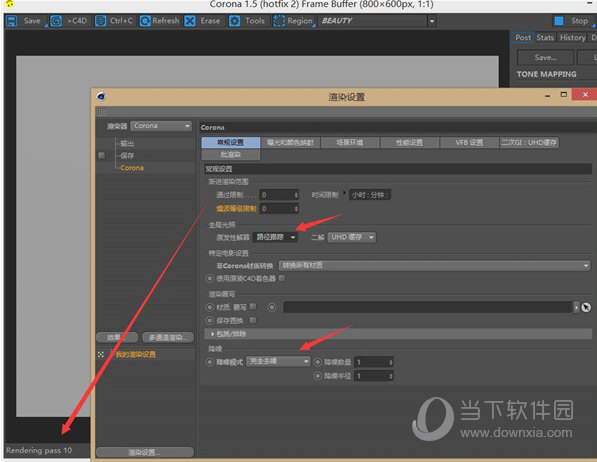597x462 pixels.
Task: Click the >C4D send-to-picture-viewer icon
Action: pos(56,21)
